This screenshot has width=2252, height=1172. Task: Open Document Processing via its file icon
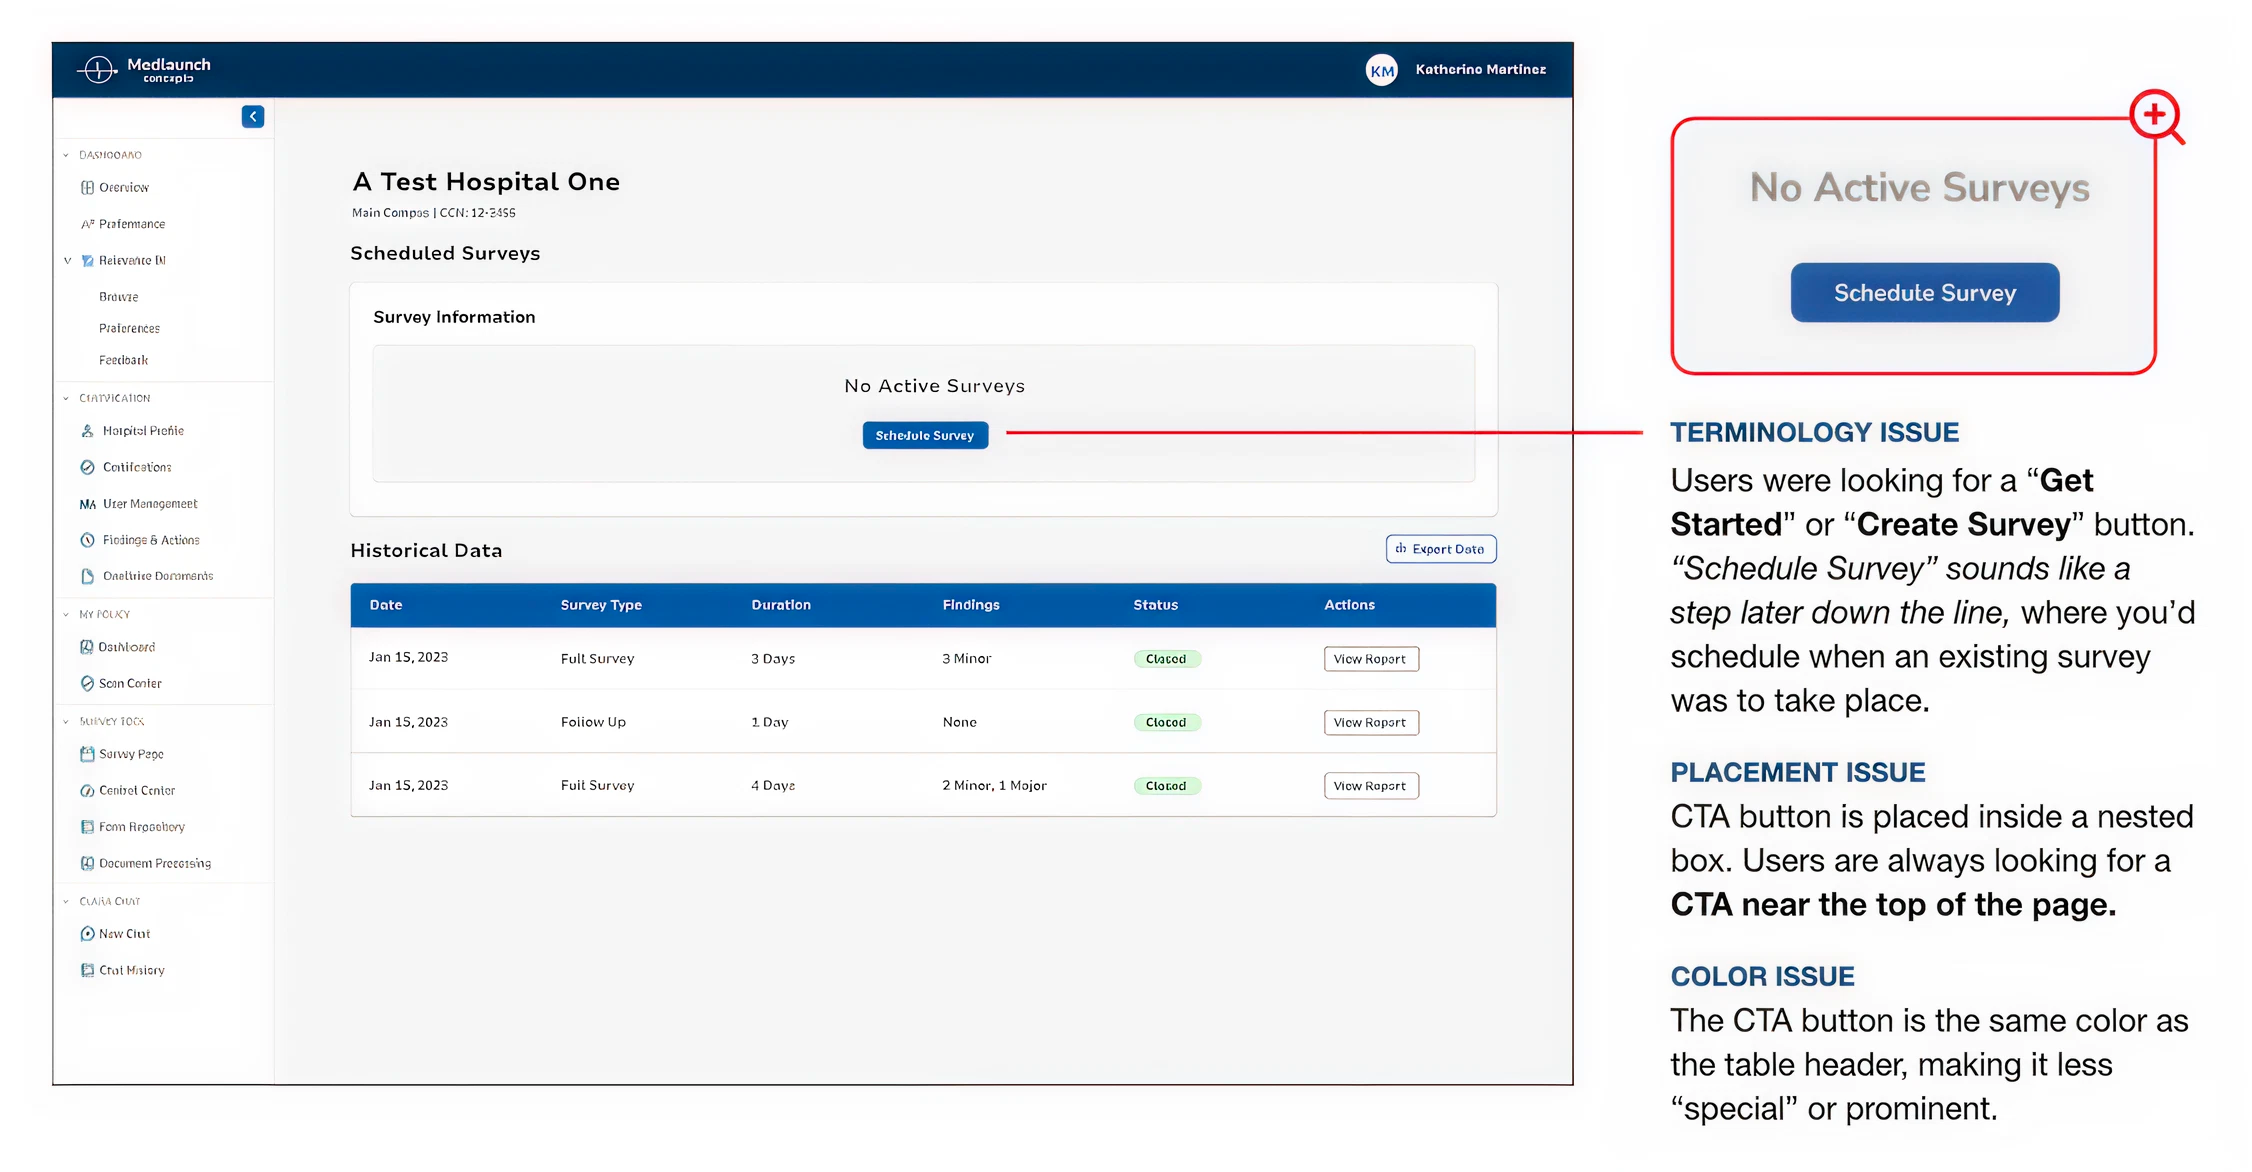pyautogui.click(x=87, y=863)
